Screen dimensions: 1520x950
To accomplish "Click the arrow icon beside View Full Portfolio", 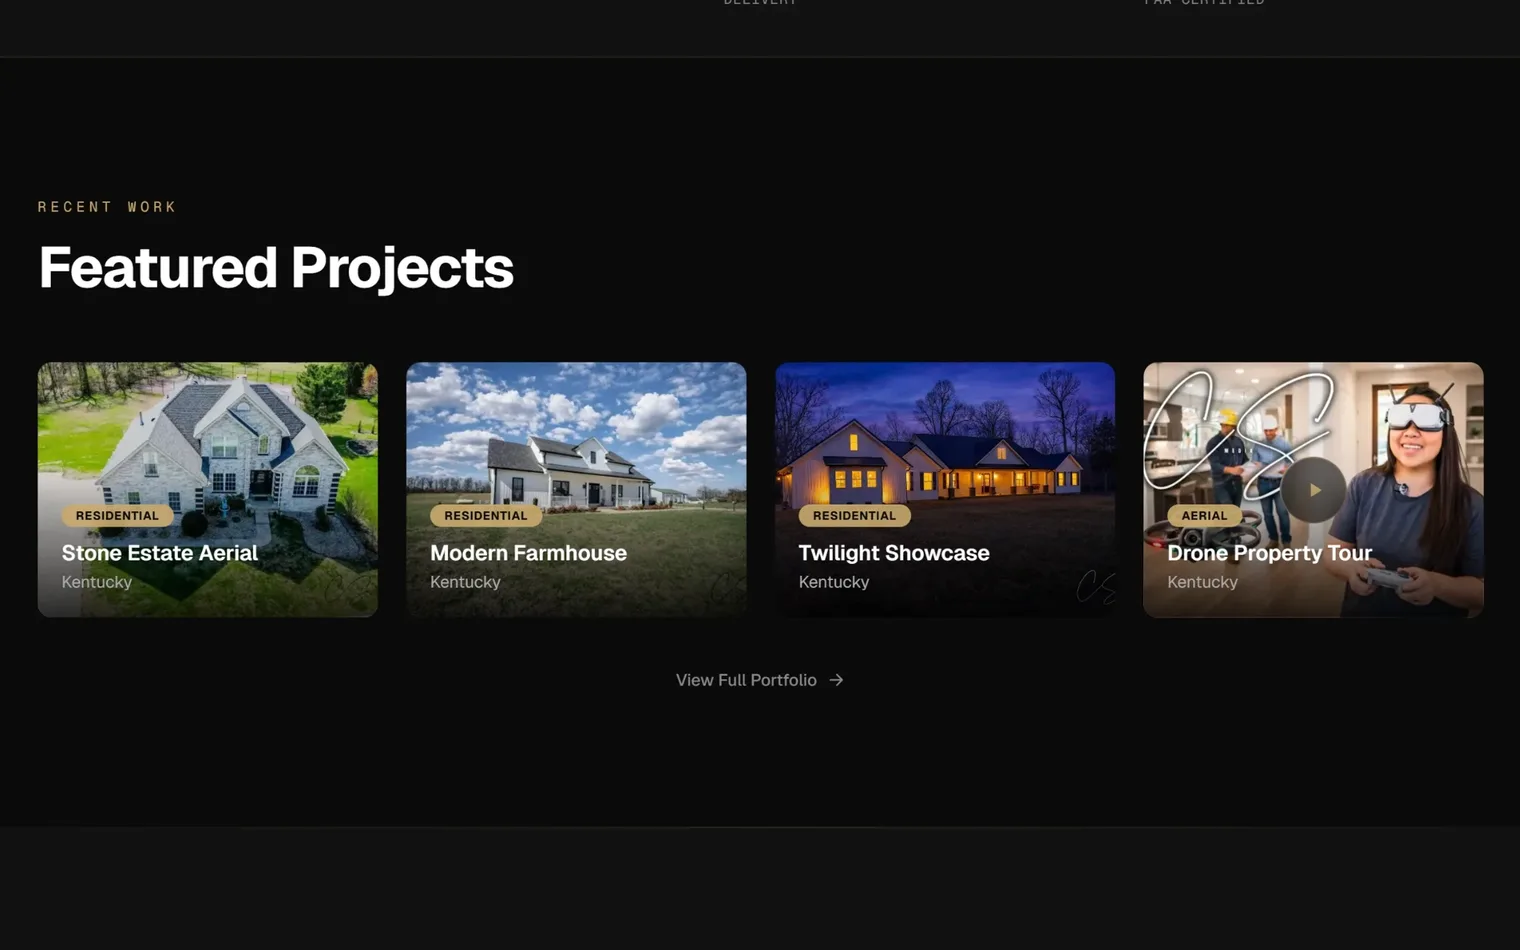I will 835,679.
